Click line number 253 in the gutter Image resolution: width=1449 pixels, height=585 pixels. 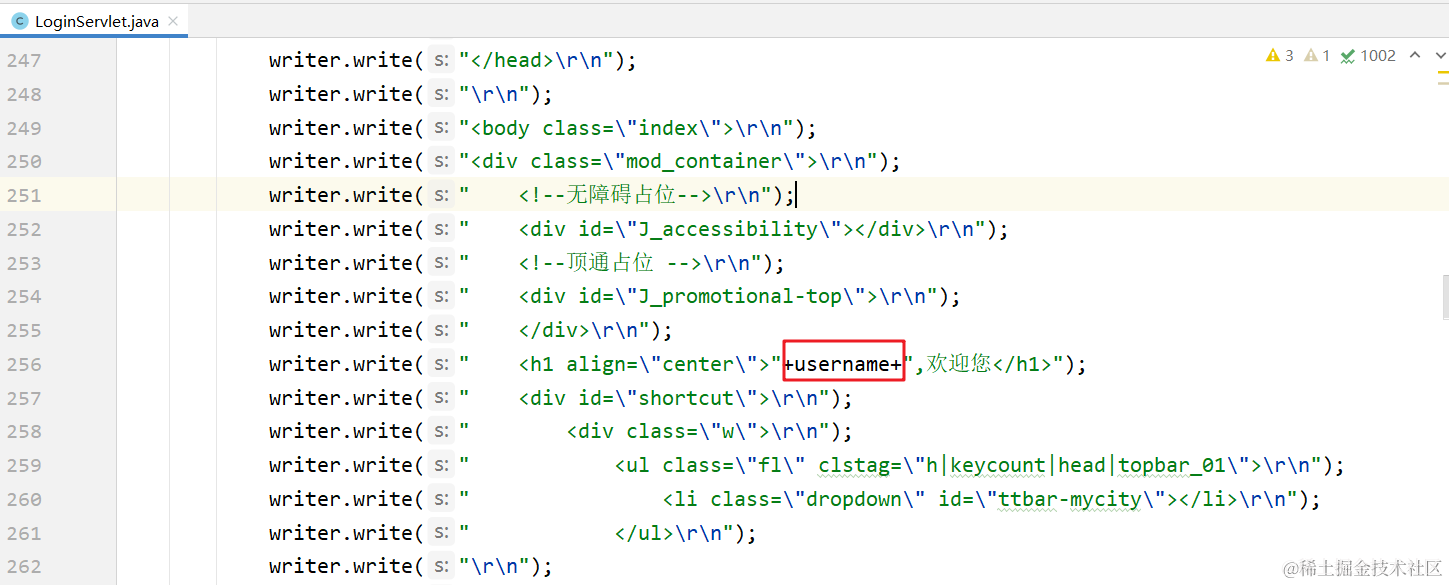coord(24,264)
